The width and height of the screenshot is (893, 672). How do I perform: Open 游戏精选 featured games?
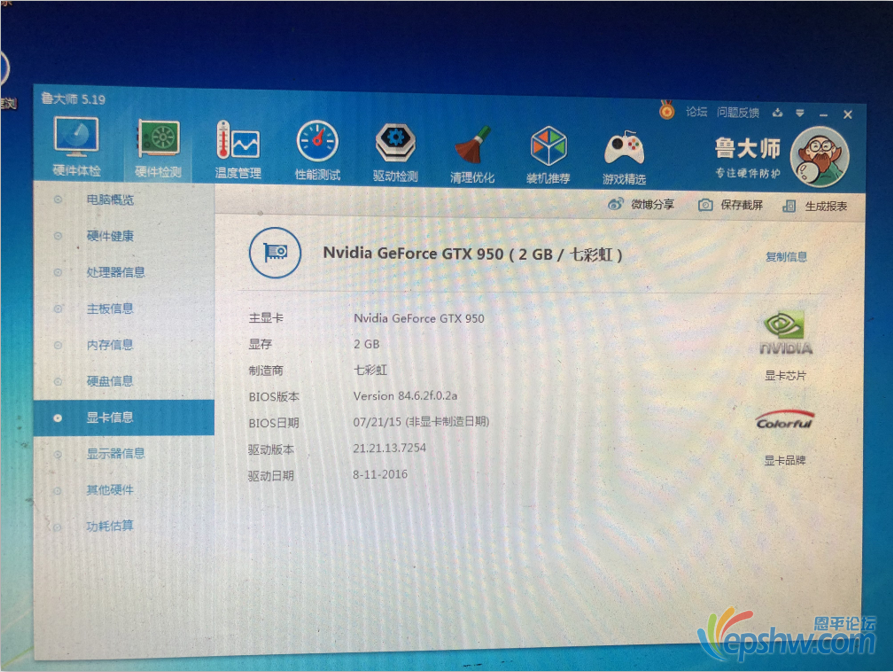tap(624, 156)
